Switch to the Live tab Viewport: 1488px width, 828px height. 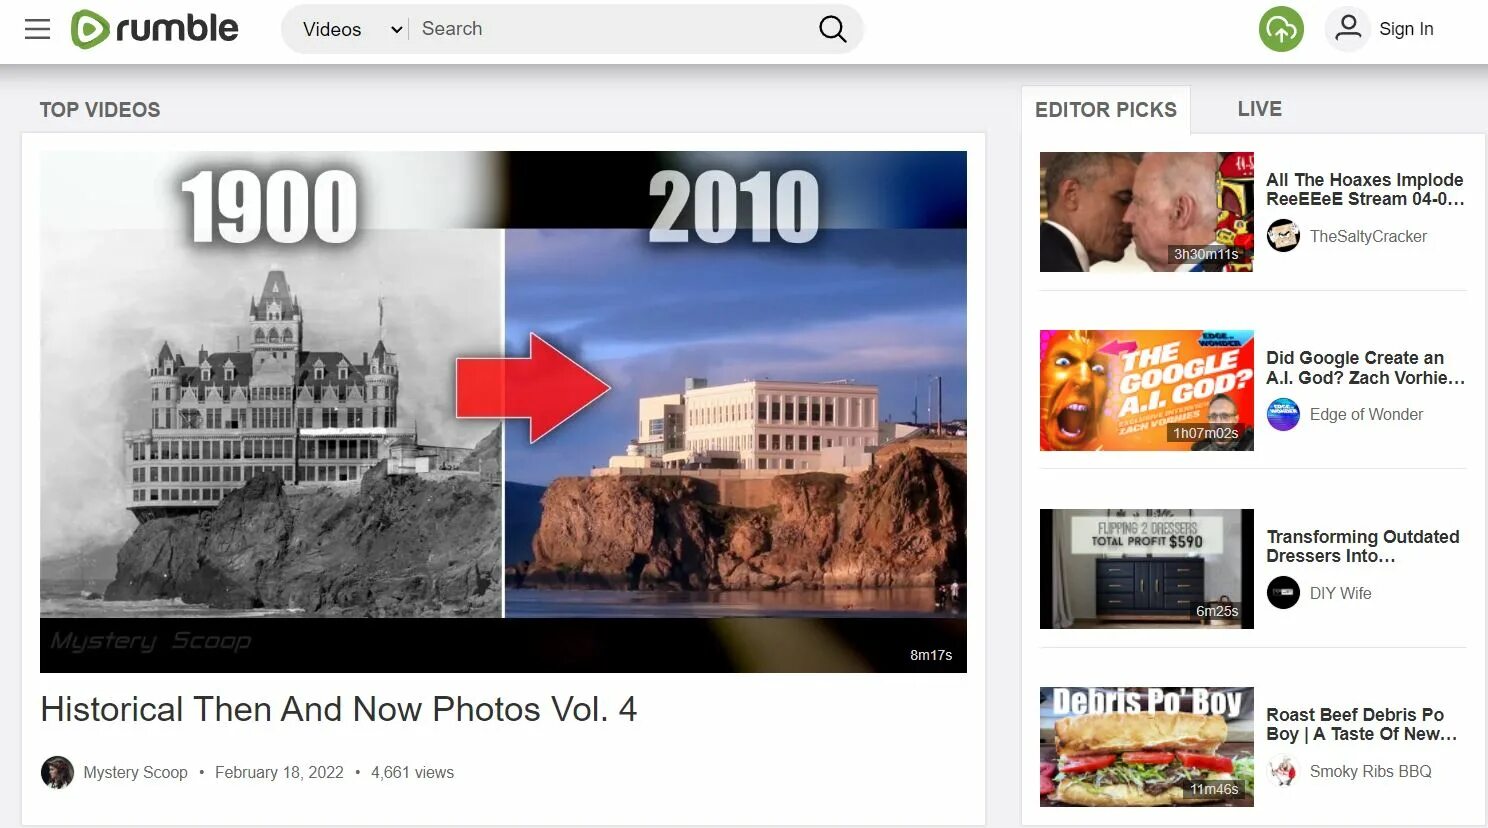click(x=1259, y=109)
